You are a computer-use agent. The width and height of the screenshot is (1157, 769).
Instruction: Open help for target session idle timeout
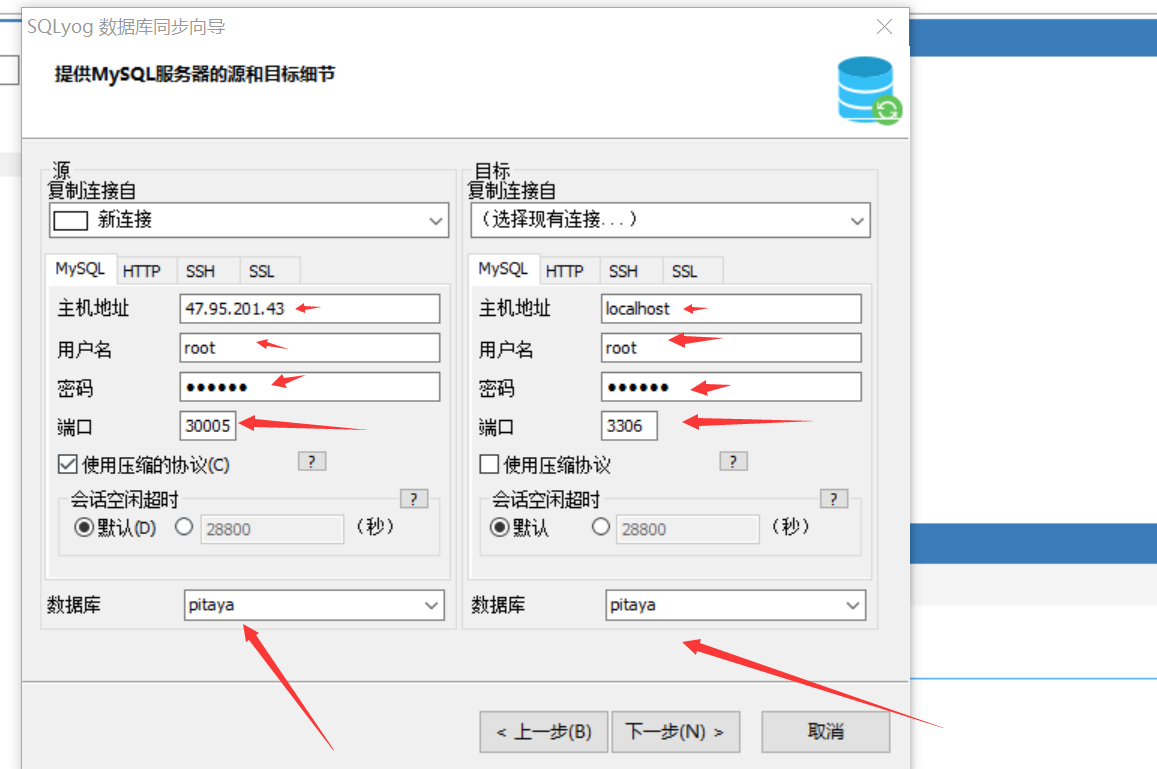coord(834,499)
